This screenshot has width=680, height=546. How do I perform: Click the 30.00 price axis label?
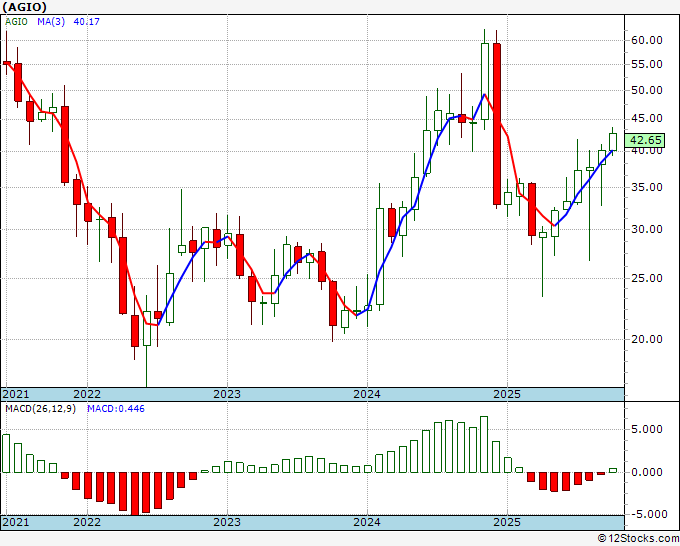pyautogui.click(x=647, y=229)
